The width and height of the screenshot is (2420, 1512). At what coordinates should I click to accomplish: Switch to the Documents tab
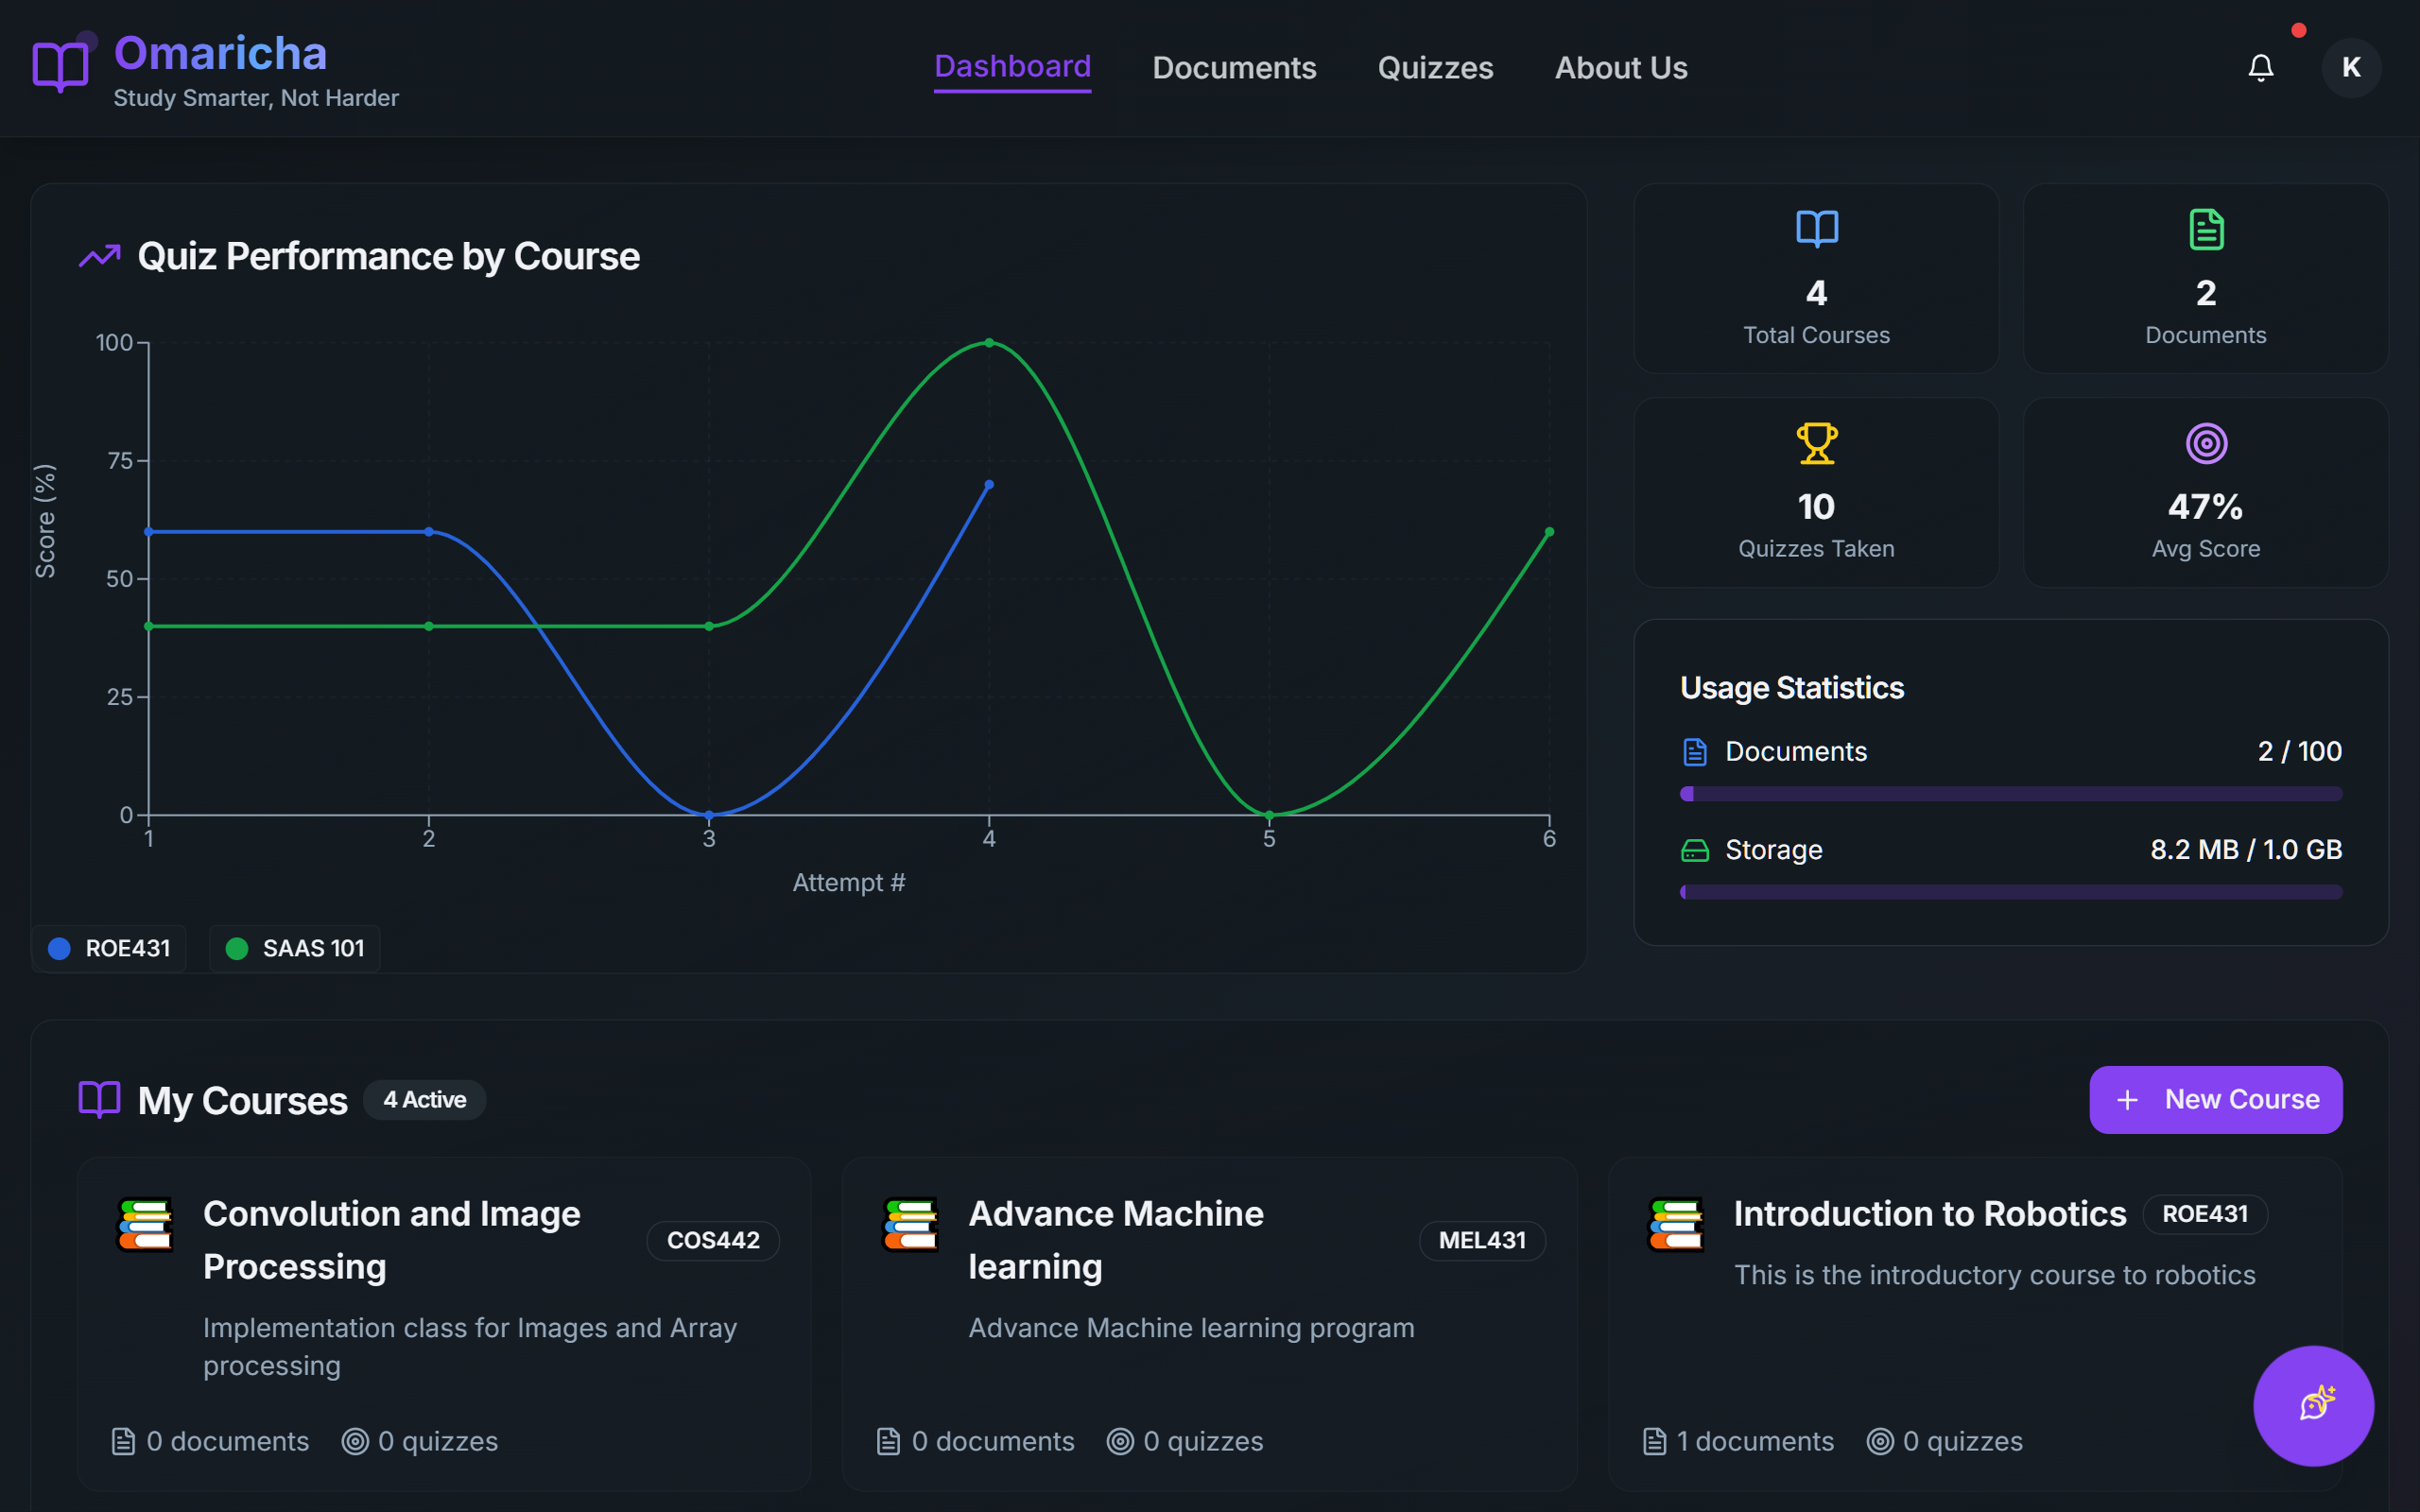[x=1234, y=68]
